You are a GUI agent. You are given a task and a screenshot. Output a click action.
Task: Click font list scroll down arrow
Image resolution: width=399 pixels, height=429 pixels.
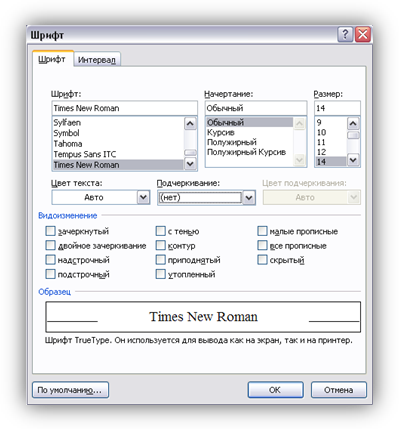[x=190, y=164]
